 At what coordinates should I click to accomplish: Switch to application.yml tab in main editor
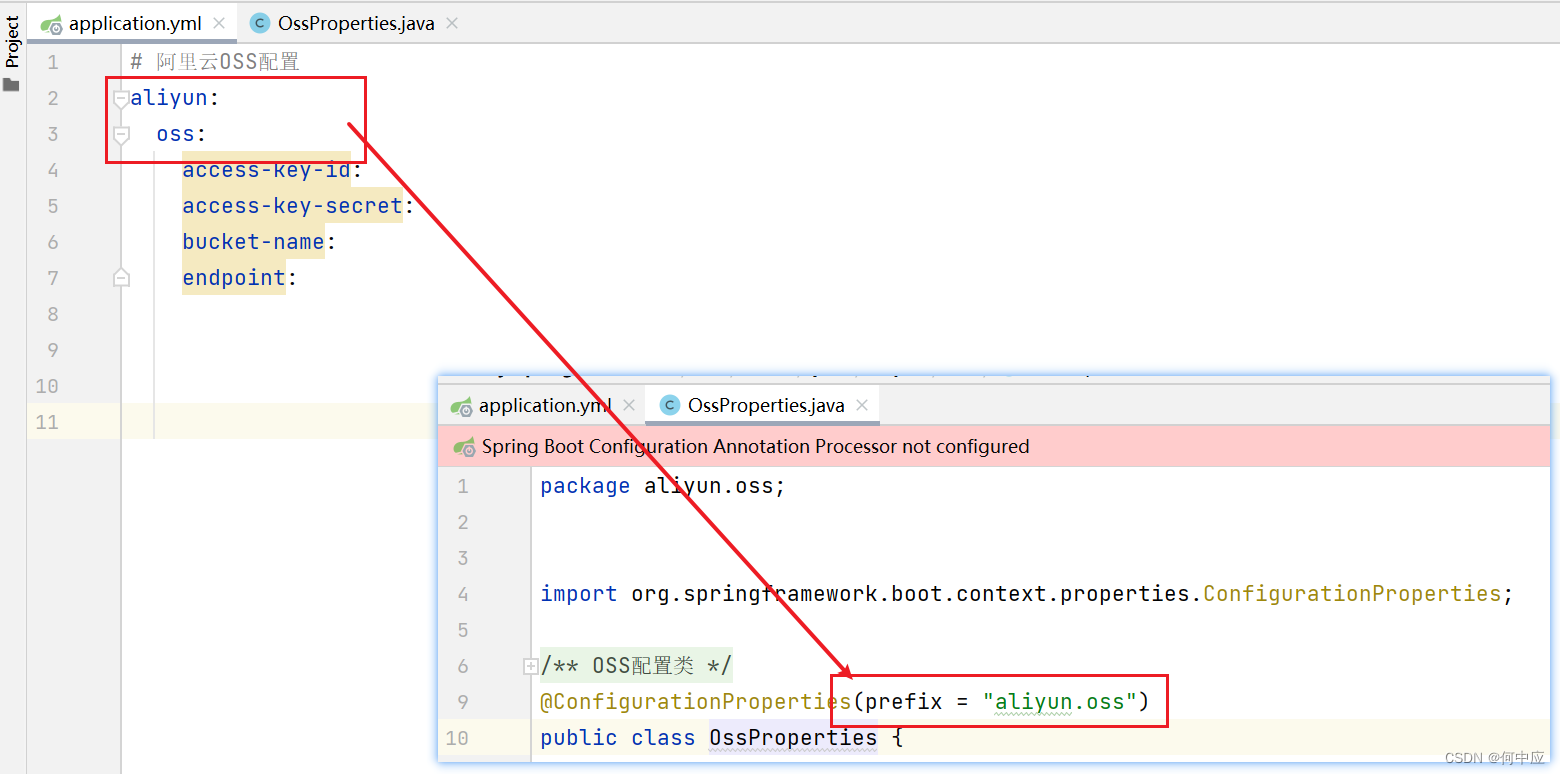coord(135,23)
